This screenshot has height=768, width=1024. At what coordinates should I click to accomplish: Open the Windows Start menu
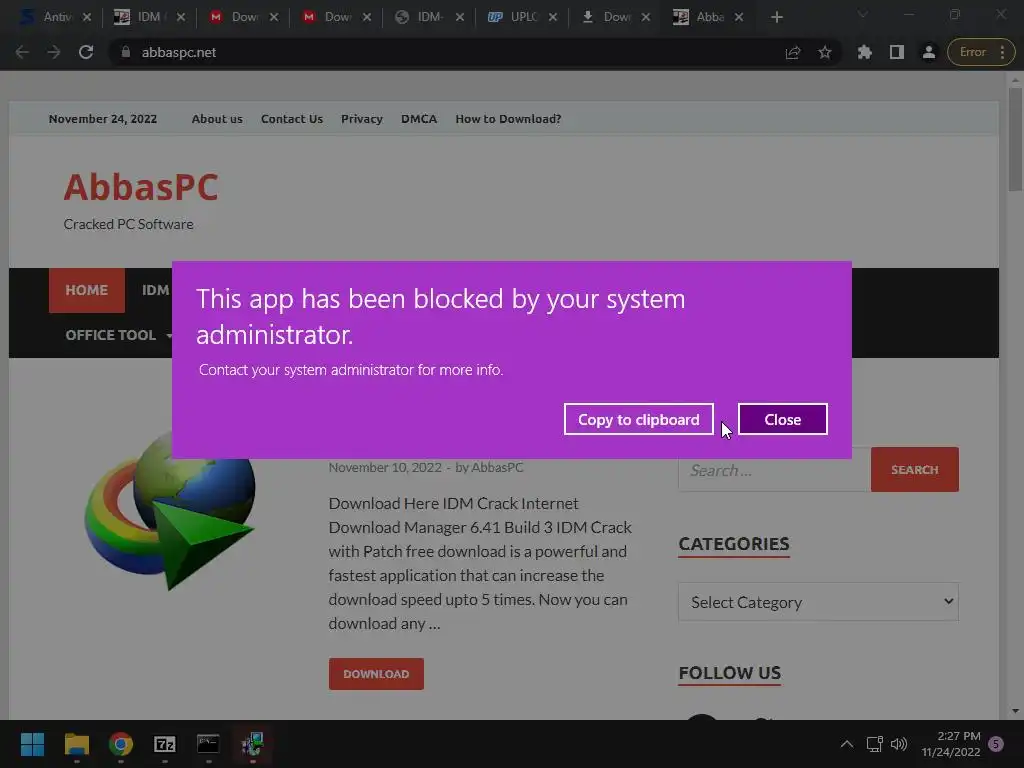[x=32, y=744]
